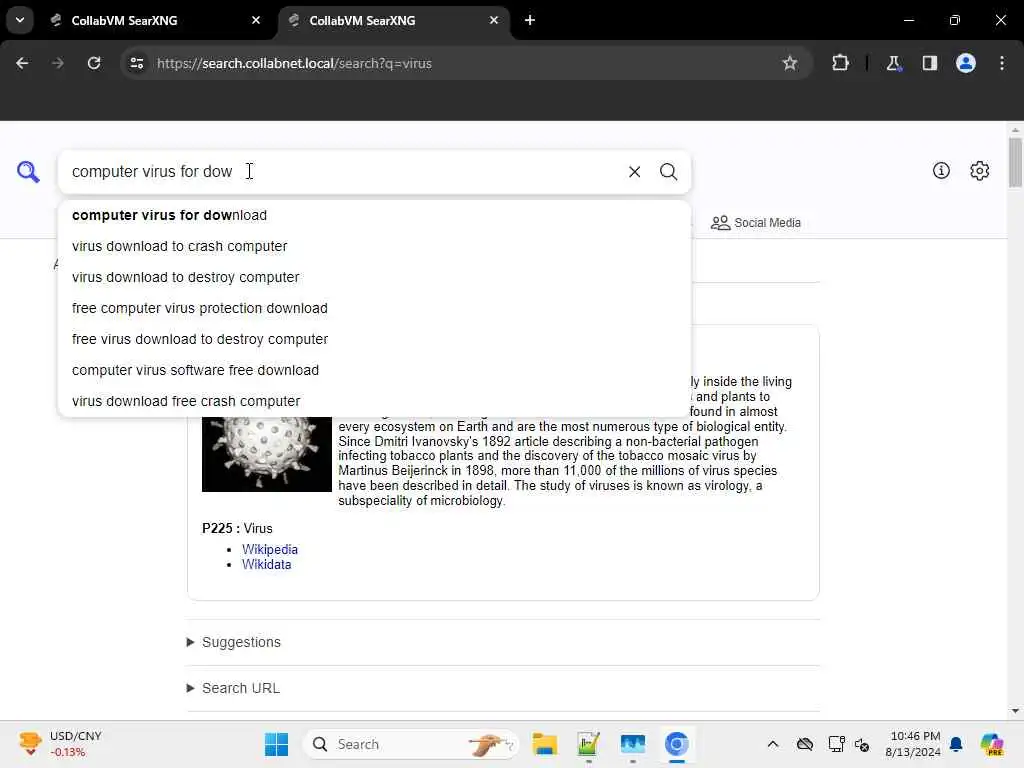The height and width of the screenshot is (768, 1024).
Task: Close the second CollabVM SearXNG tab
Action: (494, 20)
